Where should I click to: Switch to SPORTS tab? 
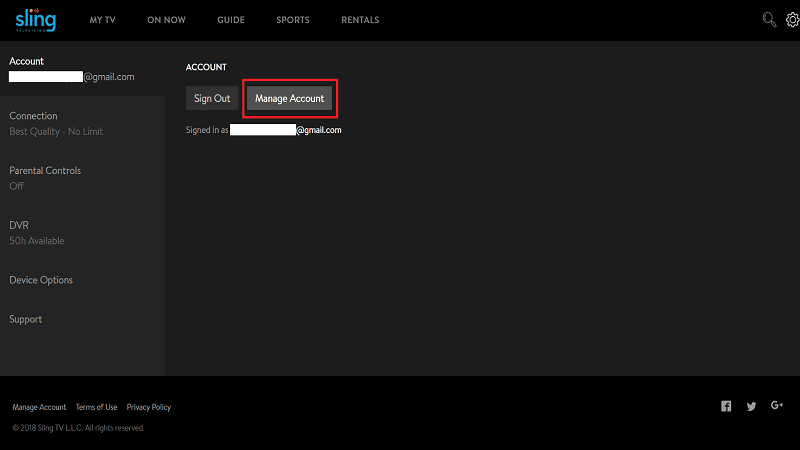(293, 20)
